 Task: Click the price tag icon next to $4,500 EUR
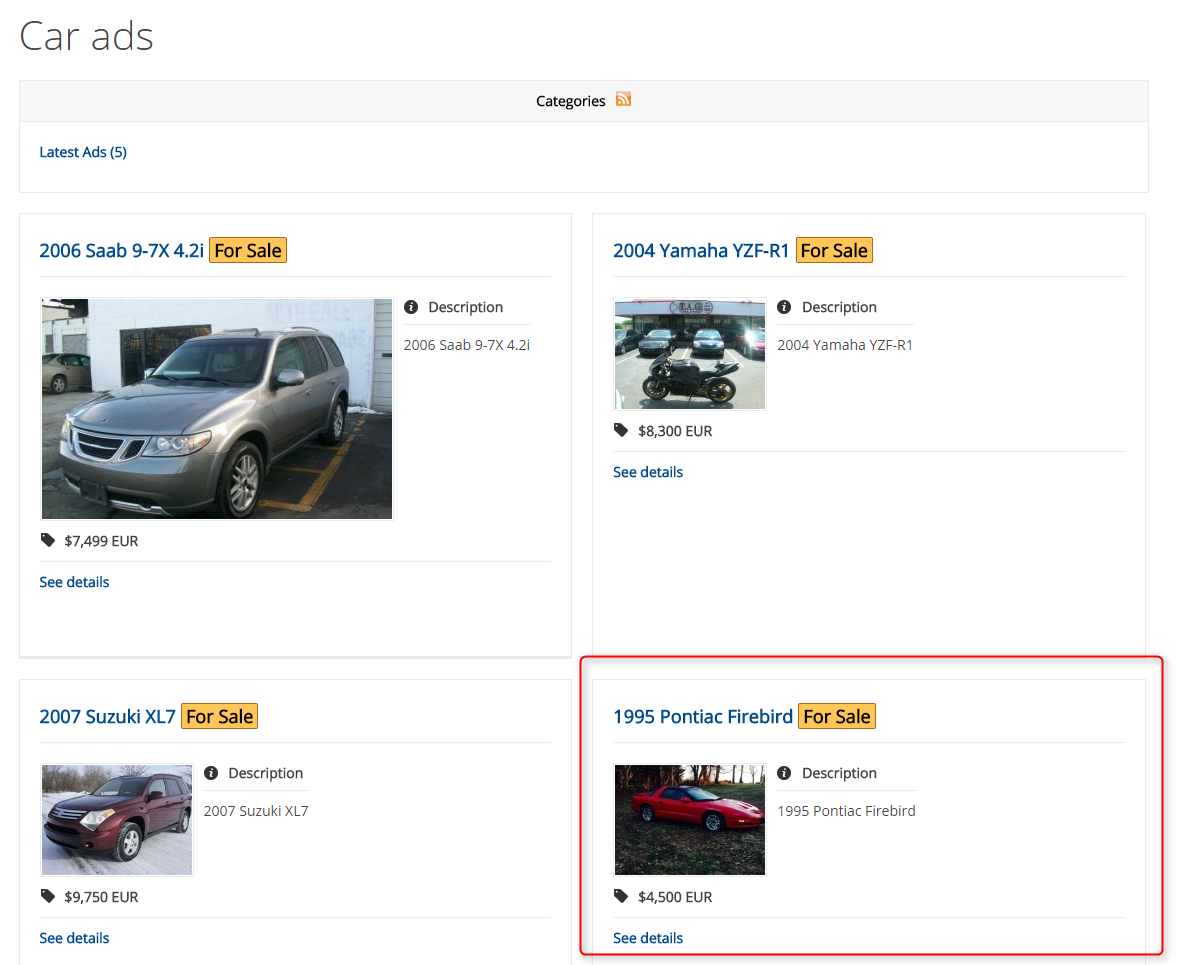621,896
